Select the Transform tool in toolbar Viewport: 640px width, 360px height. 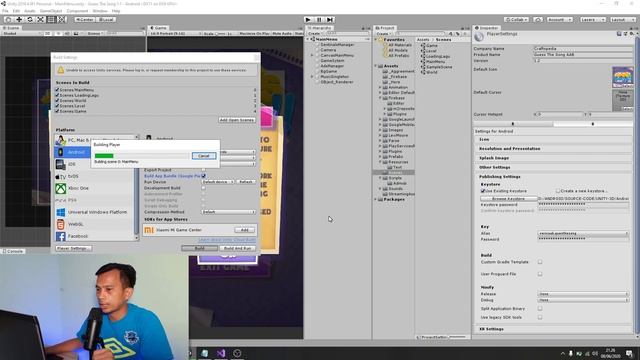61,20
